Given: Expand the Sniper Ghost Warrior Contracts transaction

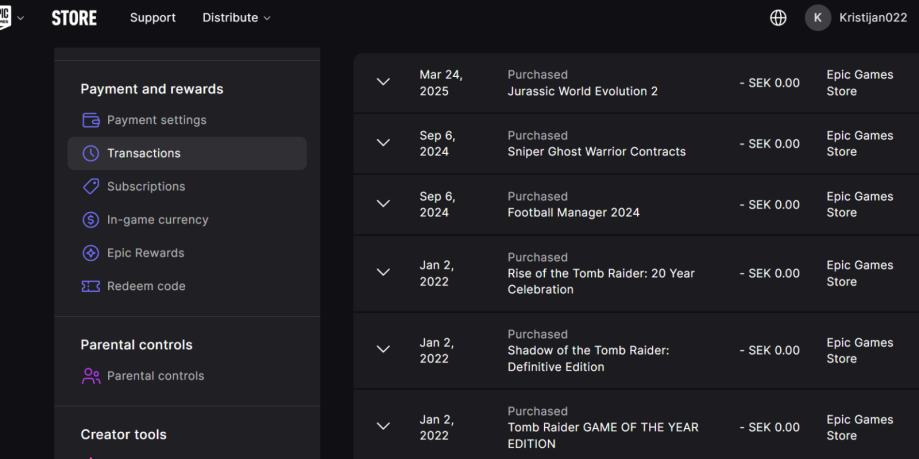Looking at the screenshot, I should point(382,144).
